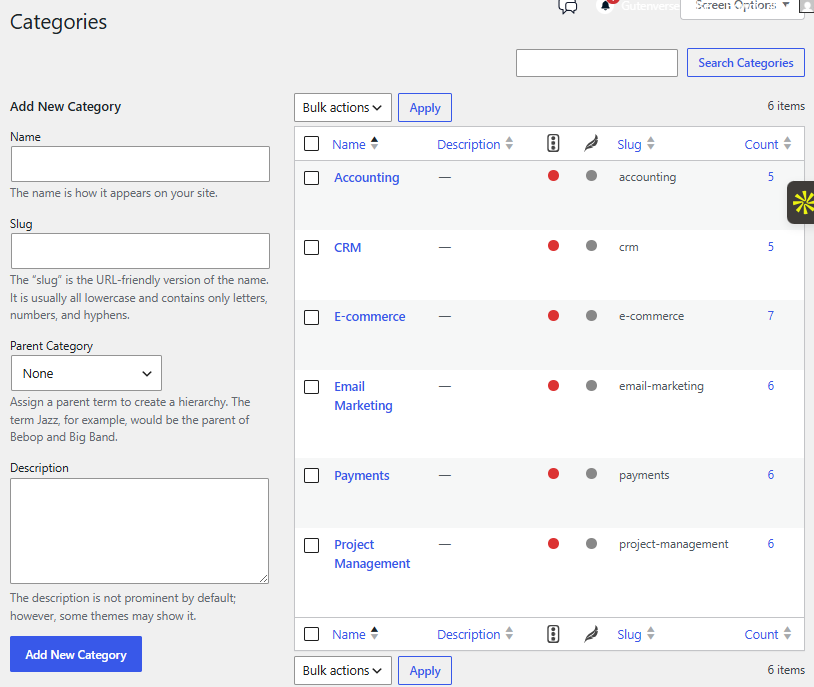This screenshot has height=687, width=814.
Task: Click the Search Categories button
Action: click(745, 62)
